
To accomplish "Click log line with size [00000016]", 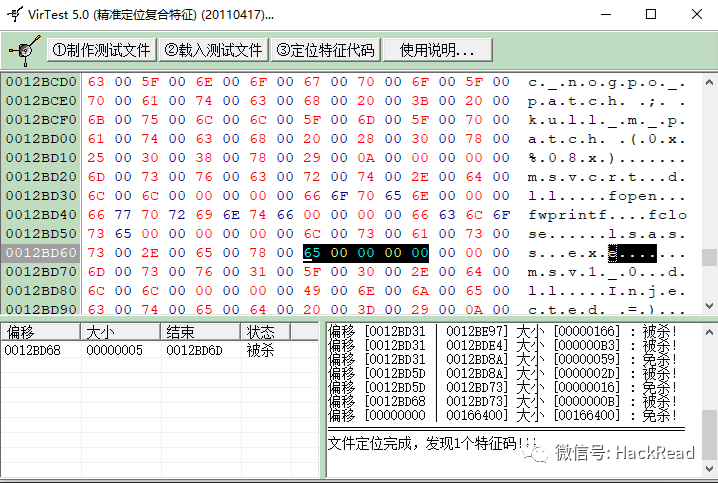I will coord(502,387).
